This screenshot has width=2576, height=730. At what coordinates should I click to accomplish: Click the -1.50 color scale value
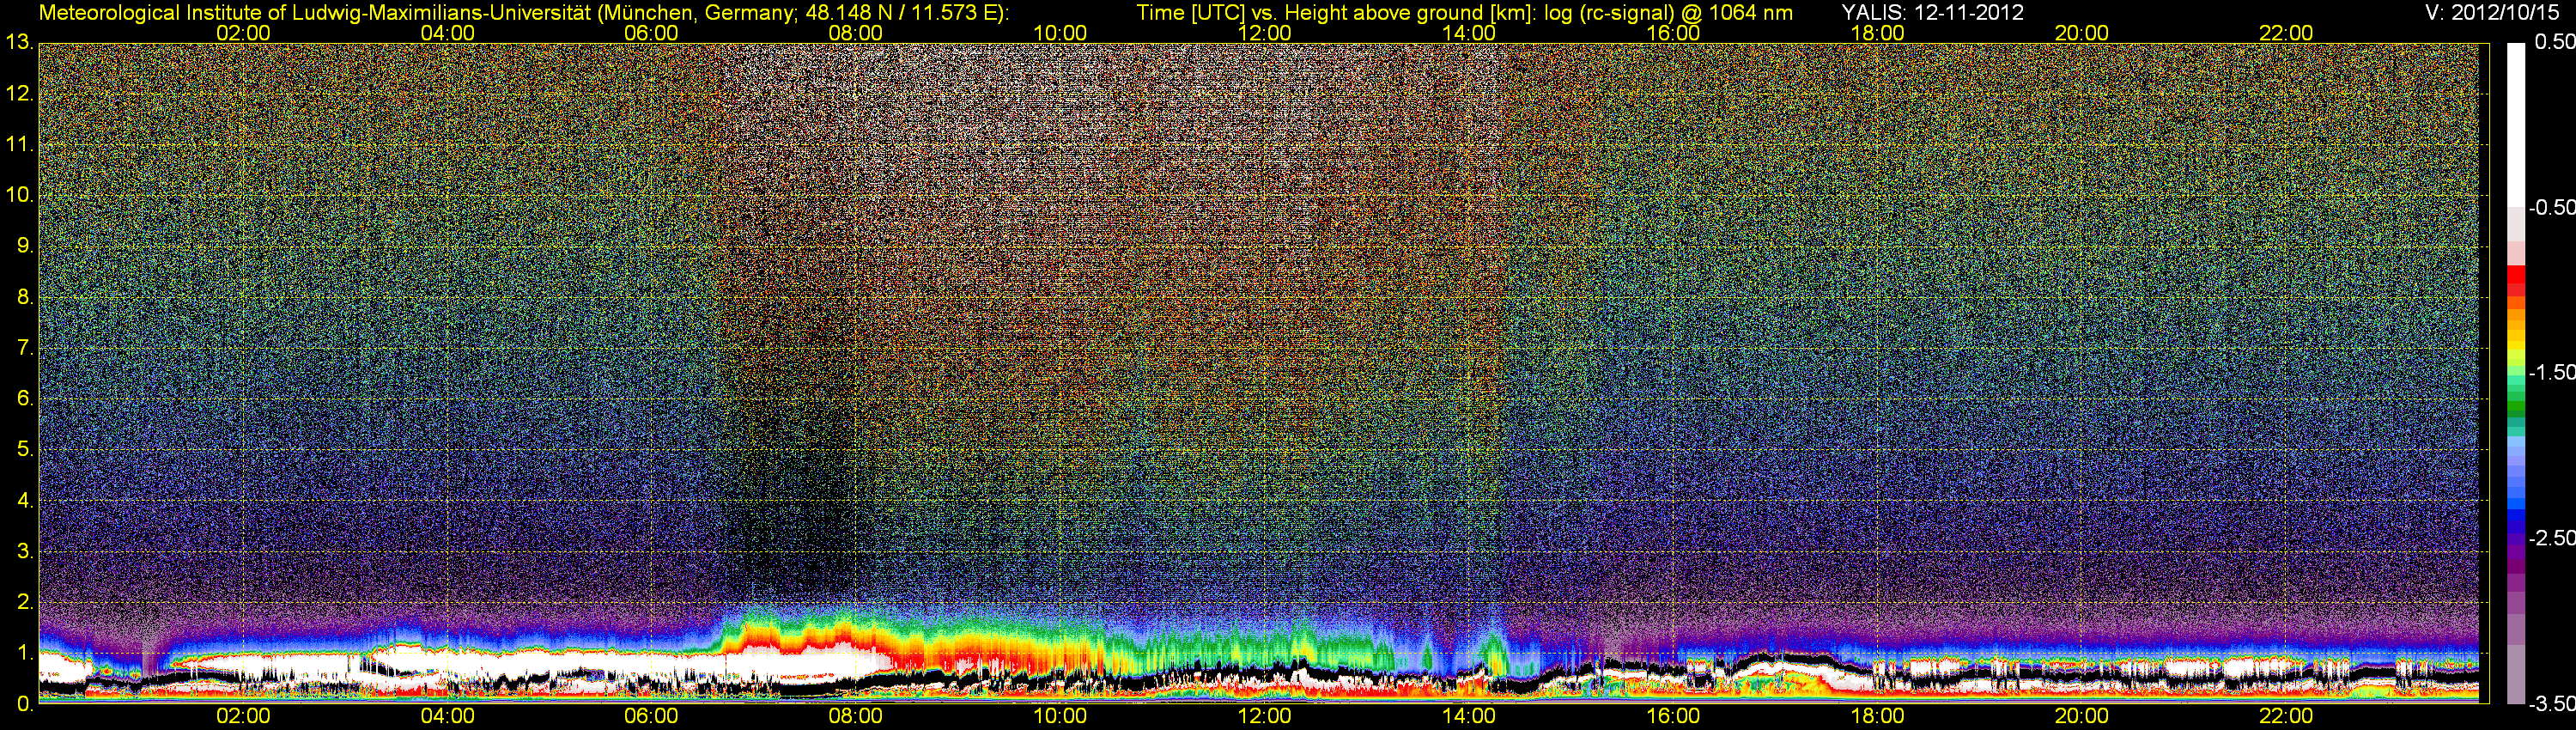(2551, 372)
